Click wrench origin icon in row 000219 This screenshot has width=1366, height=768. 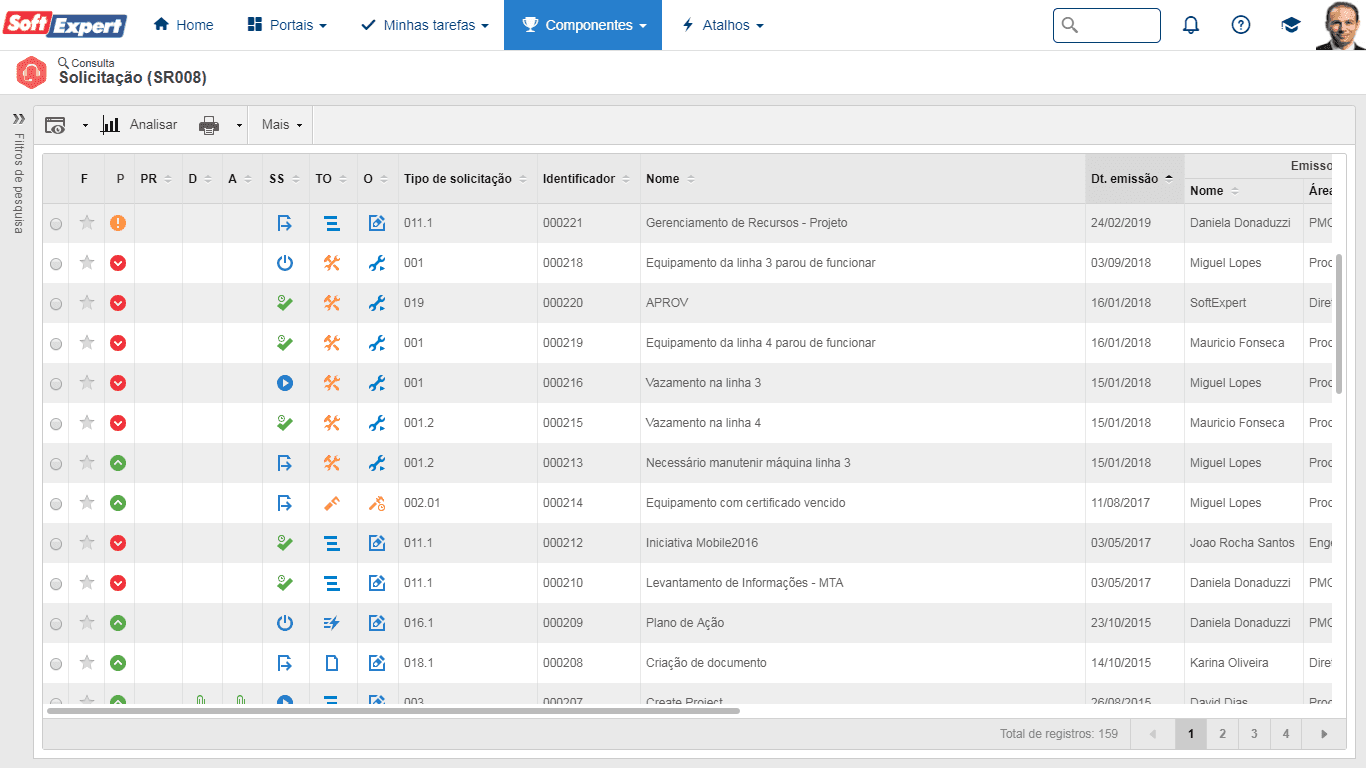tap(377, 343)
